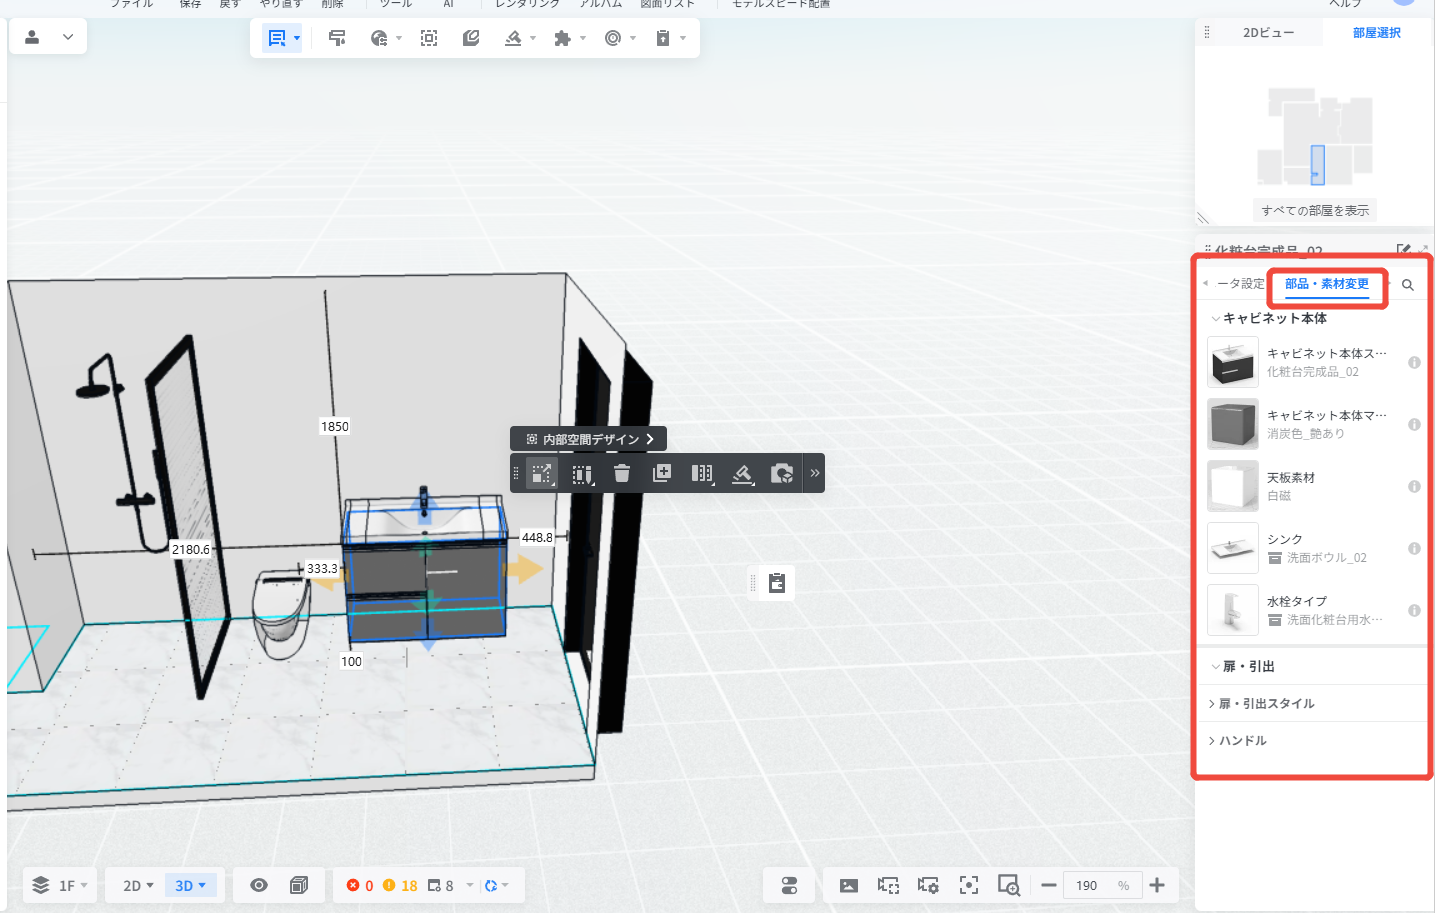
Task: Expand the puzzle plugin dropdown arrow
Action: [583, 38]
